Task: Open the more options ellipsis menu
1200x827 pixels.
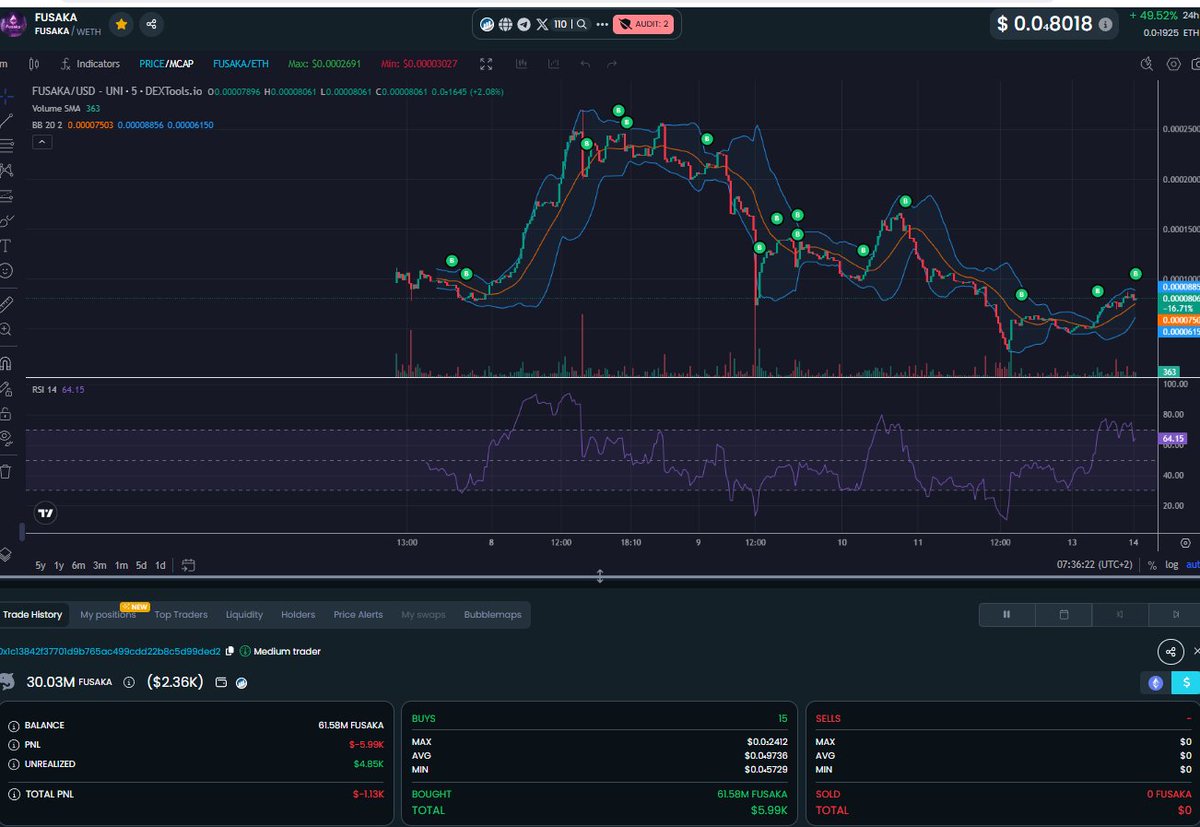Action: tap(602, 24)
